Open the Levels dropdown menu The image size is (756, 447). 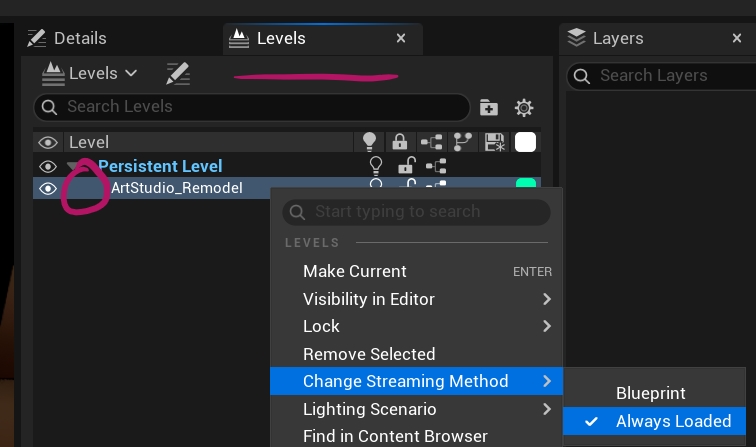coord(89,73)
